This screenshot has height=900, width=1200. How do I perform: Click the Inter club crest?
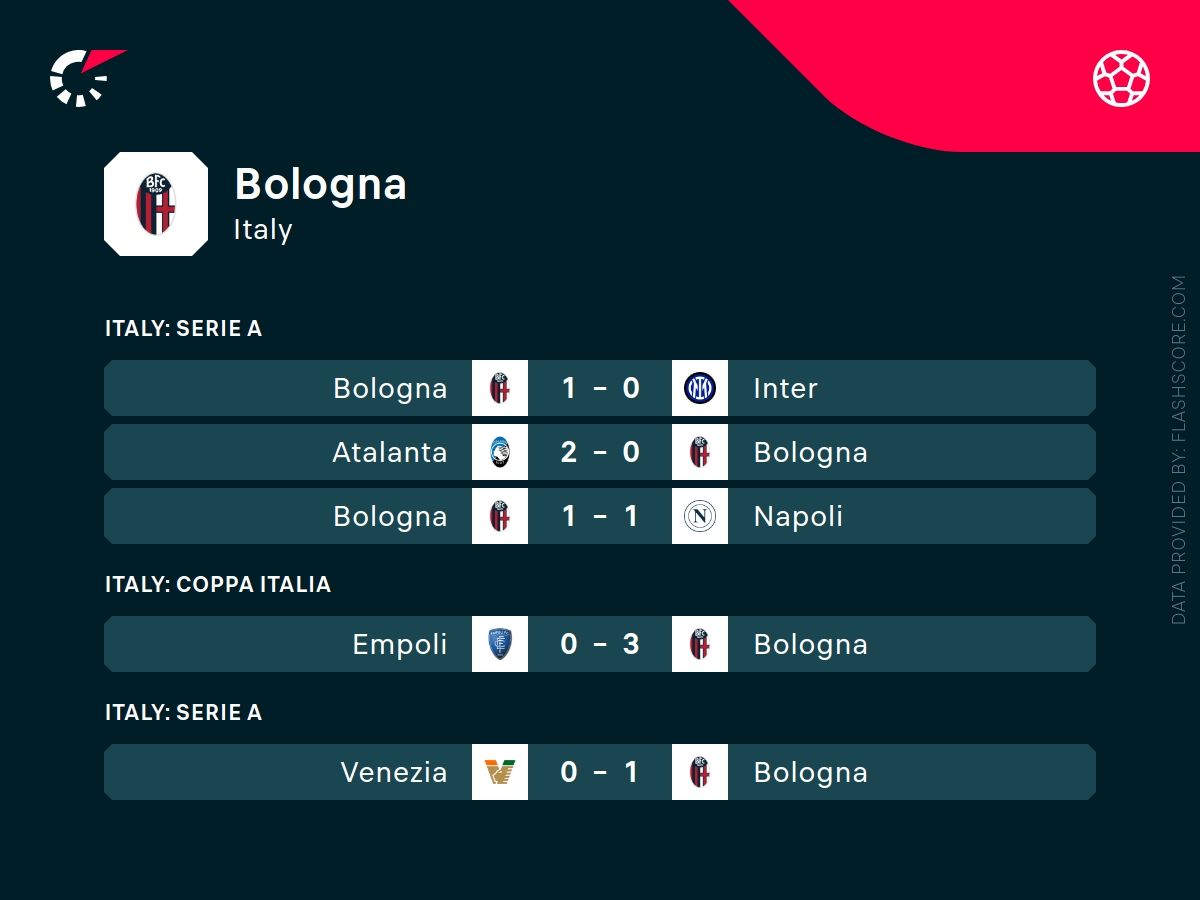(x=700, y=388)
